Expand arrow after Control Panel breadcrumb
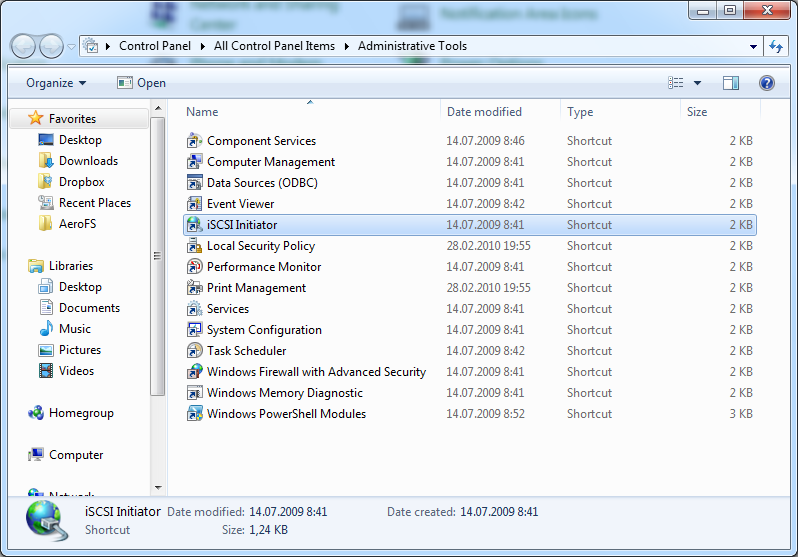Screen dimensions: 798x557 203,46
